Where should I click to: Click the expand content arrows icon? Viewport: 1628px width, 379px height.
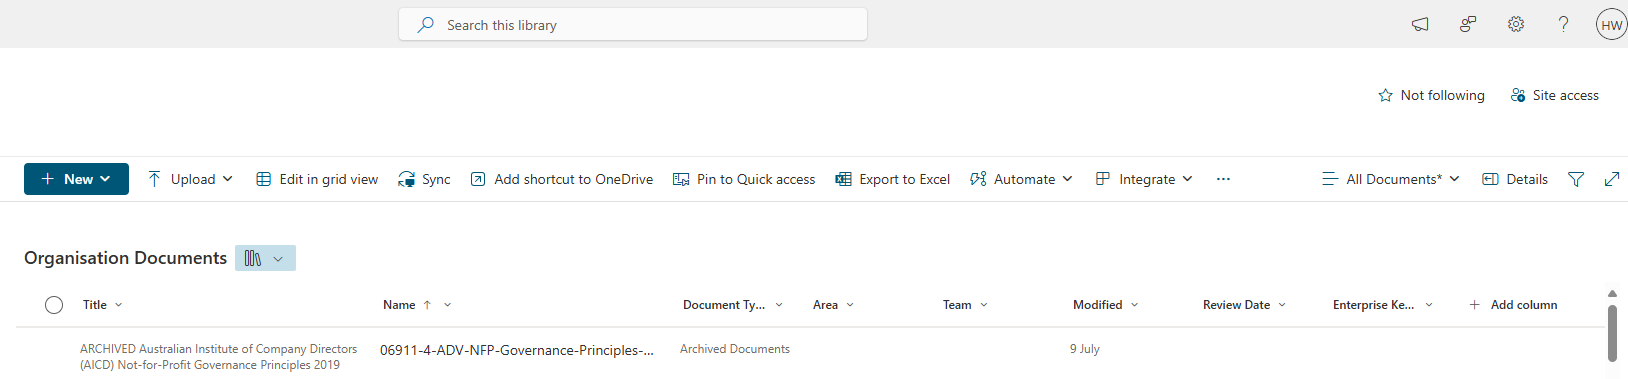point(1612,179)
